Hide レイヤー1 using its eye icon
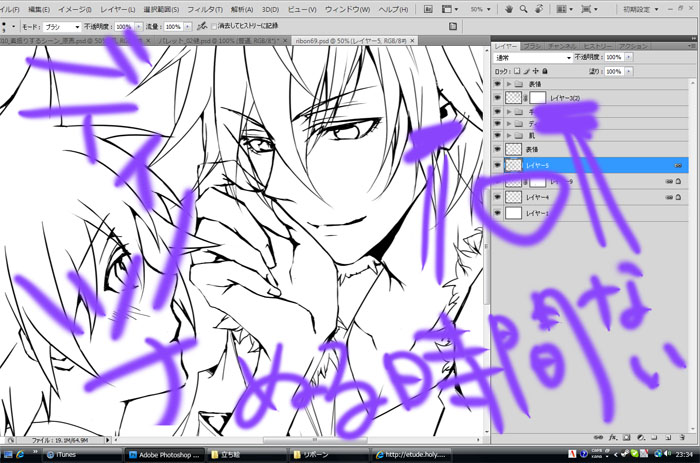The height and width of the screenshot is (463, 700). coord(498,213)
